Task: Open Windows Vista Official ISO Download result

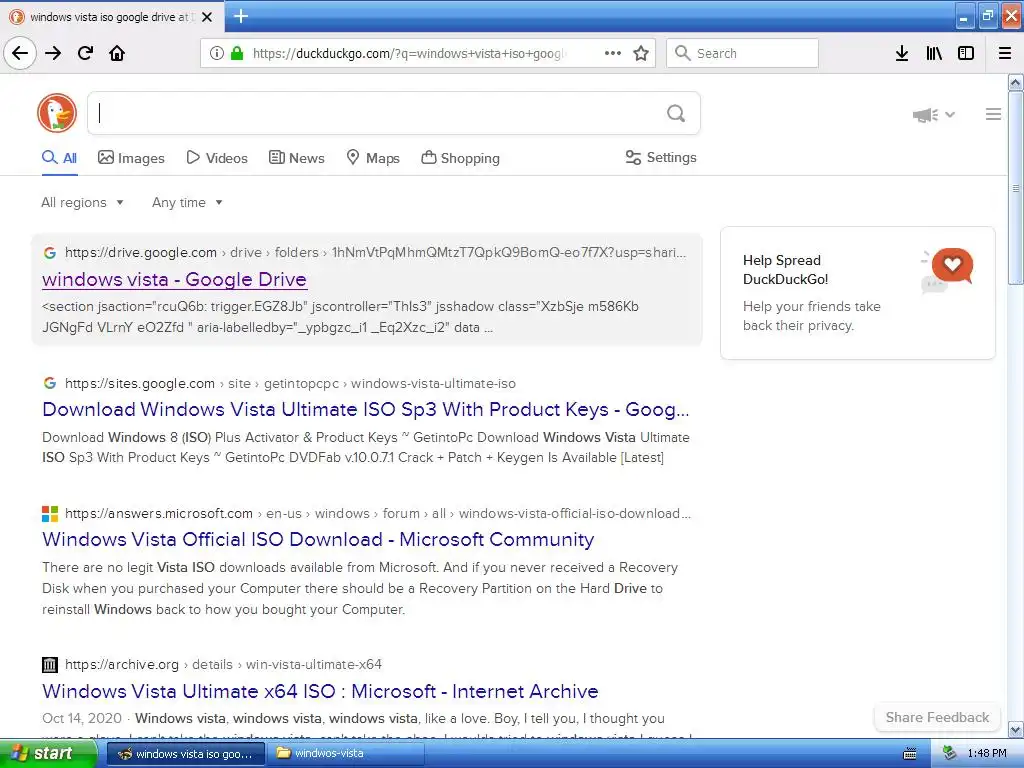Action: point(318,539)
